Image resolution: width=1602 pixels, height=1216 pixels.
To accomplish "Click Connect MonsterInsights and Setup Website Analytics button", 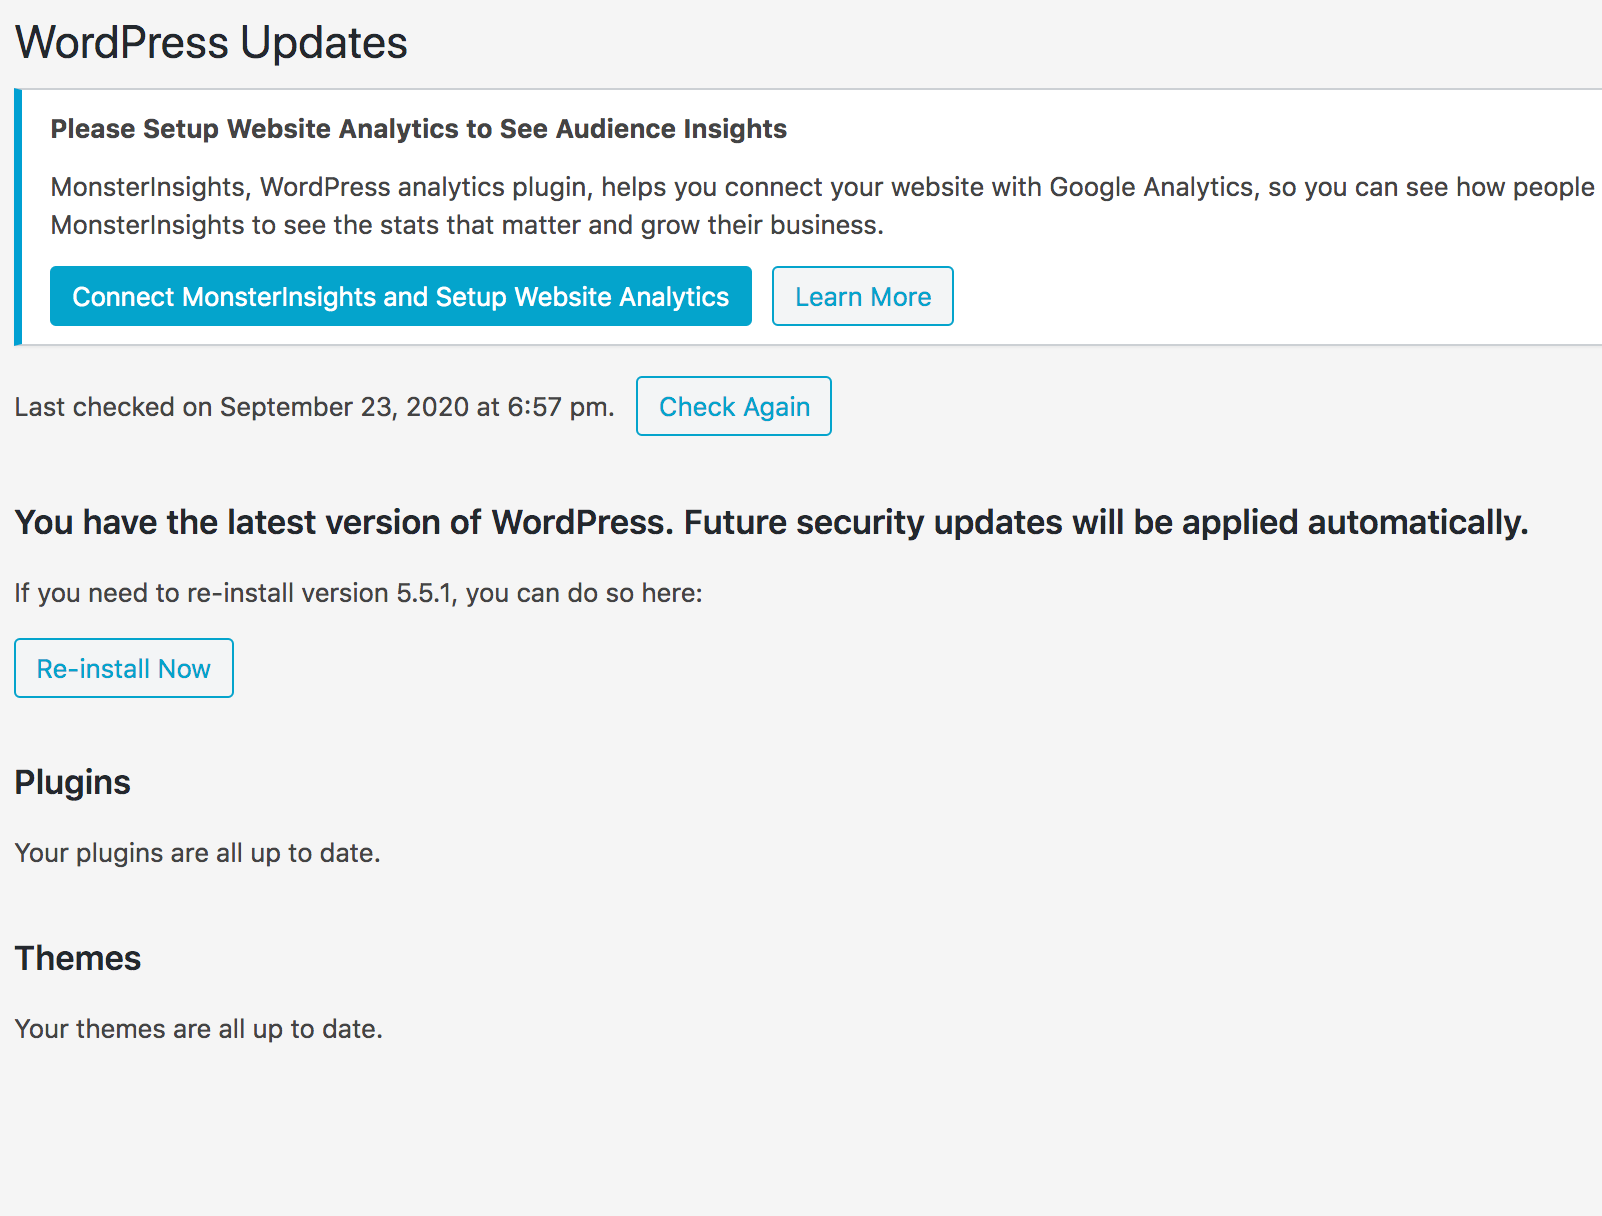I will click(x=400, y=296).
